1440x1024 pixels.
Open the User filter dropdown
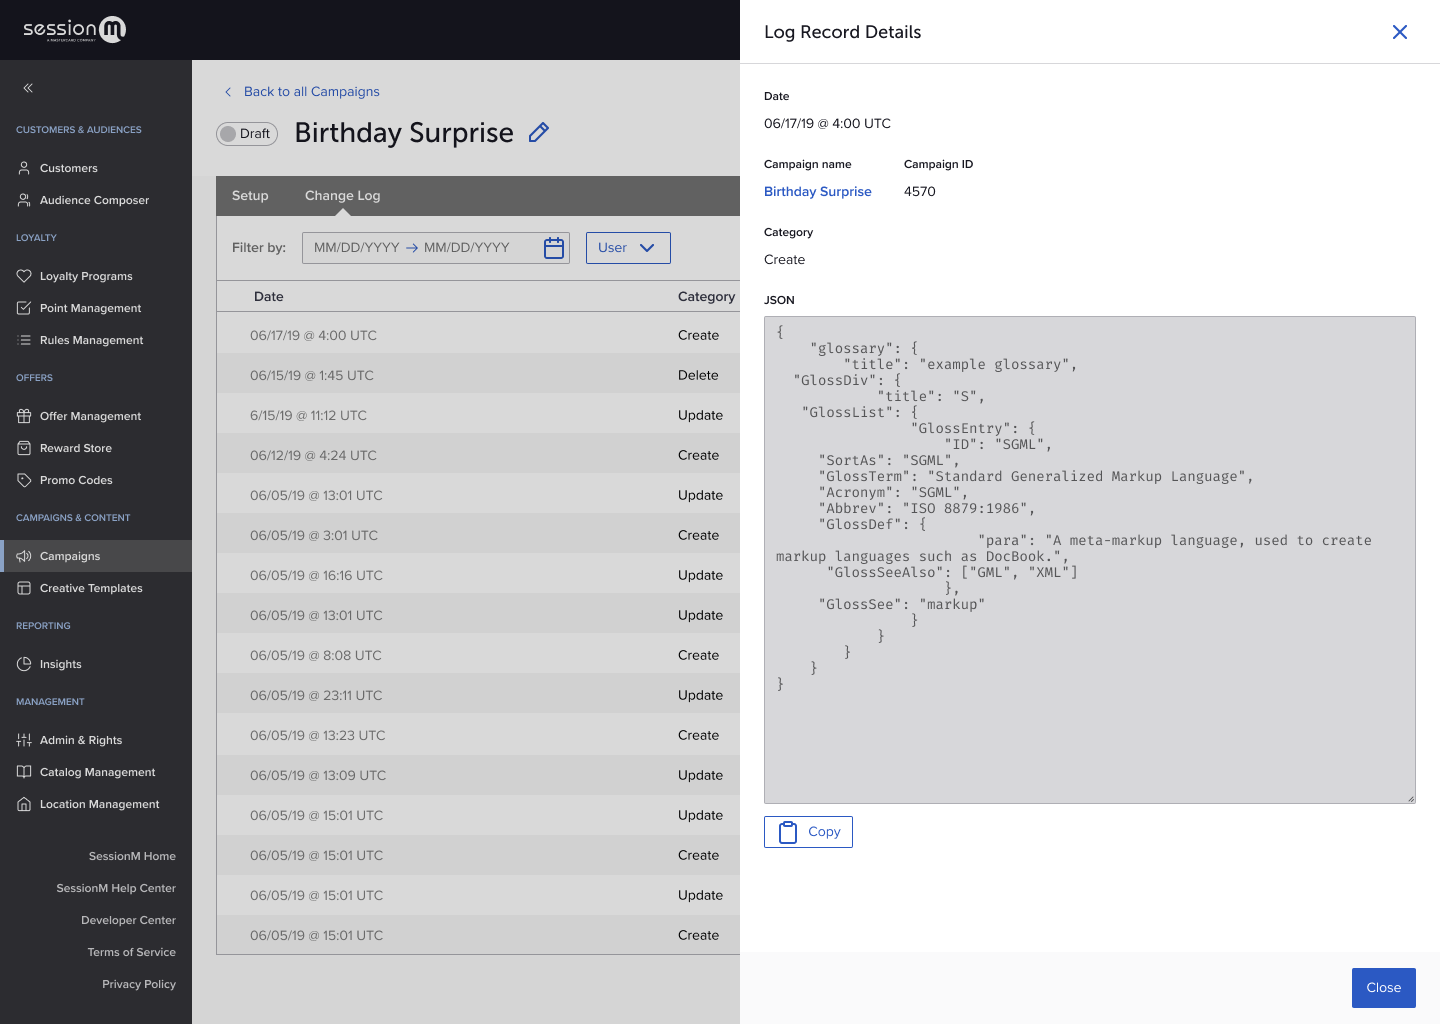point(627,248)
